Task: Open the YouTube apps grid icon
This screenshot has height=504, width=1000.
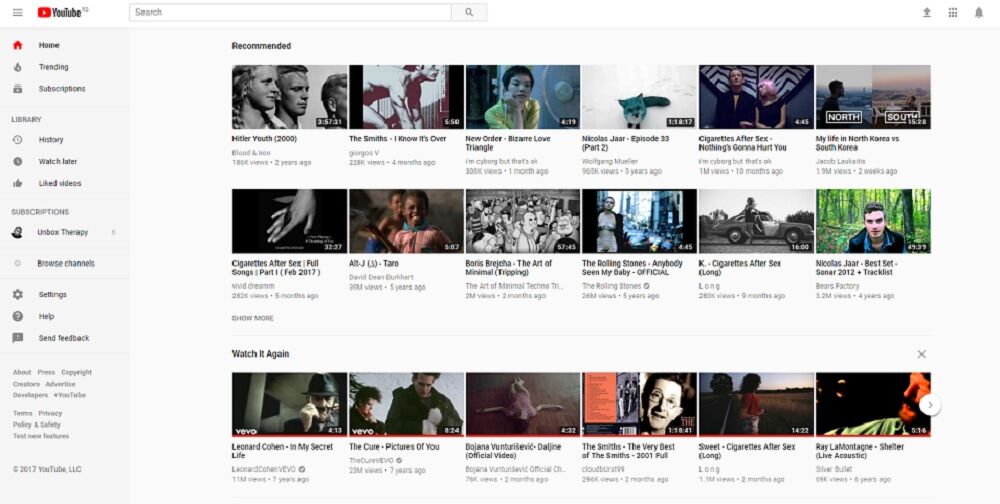Action: (952, 12)
